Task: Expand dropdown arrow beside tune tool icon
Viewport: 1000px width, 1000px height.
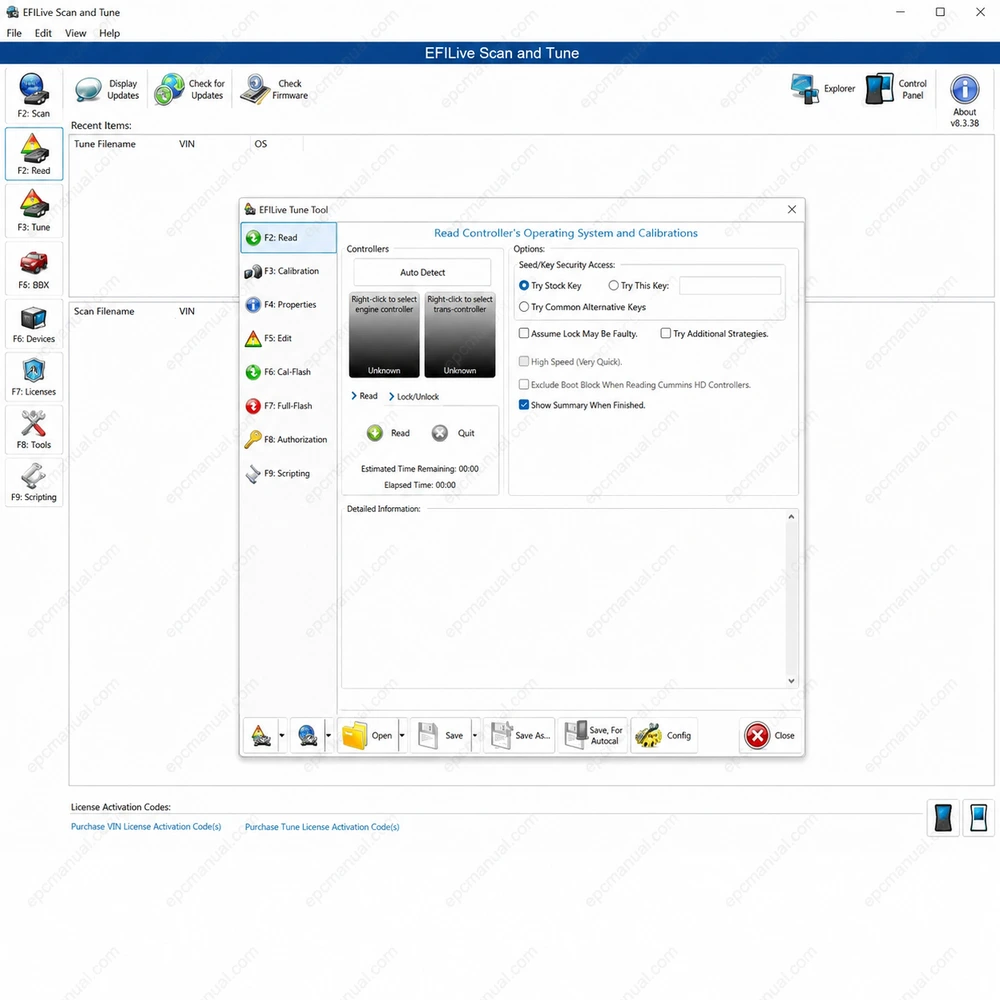Action: 282,735
